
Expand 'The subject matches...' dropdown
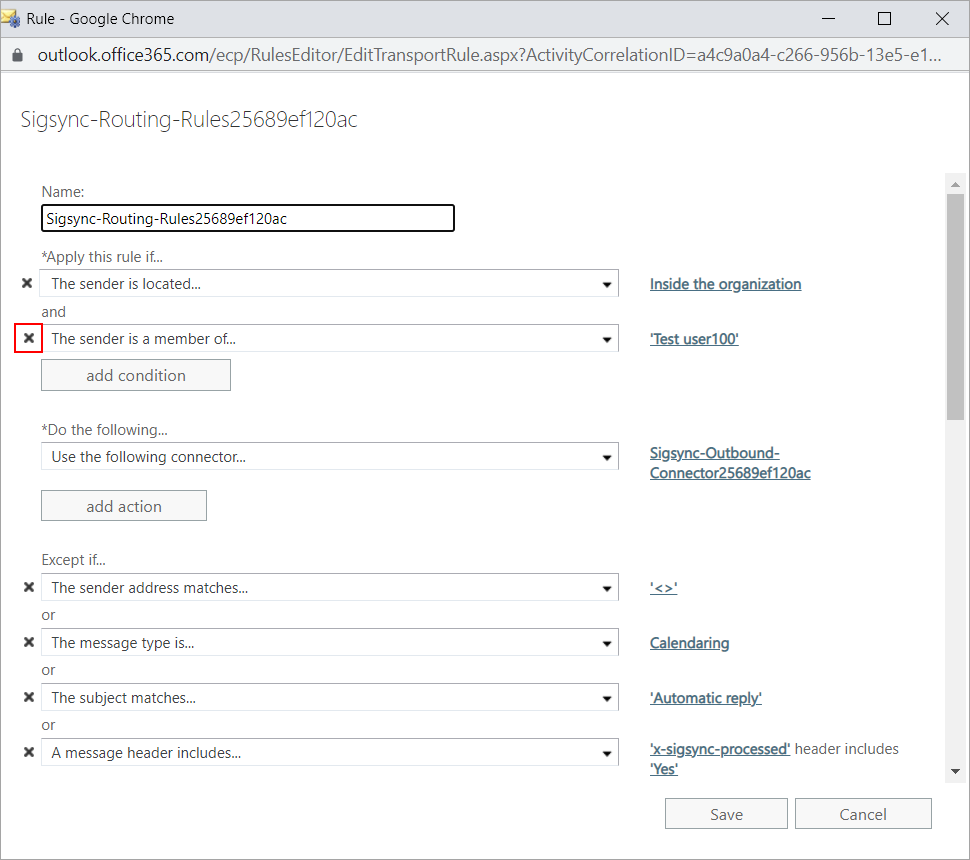pyautogui.click(x=606, y=698)
